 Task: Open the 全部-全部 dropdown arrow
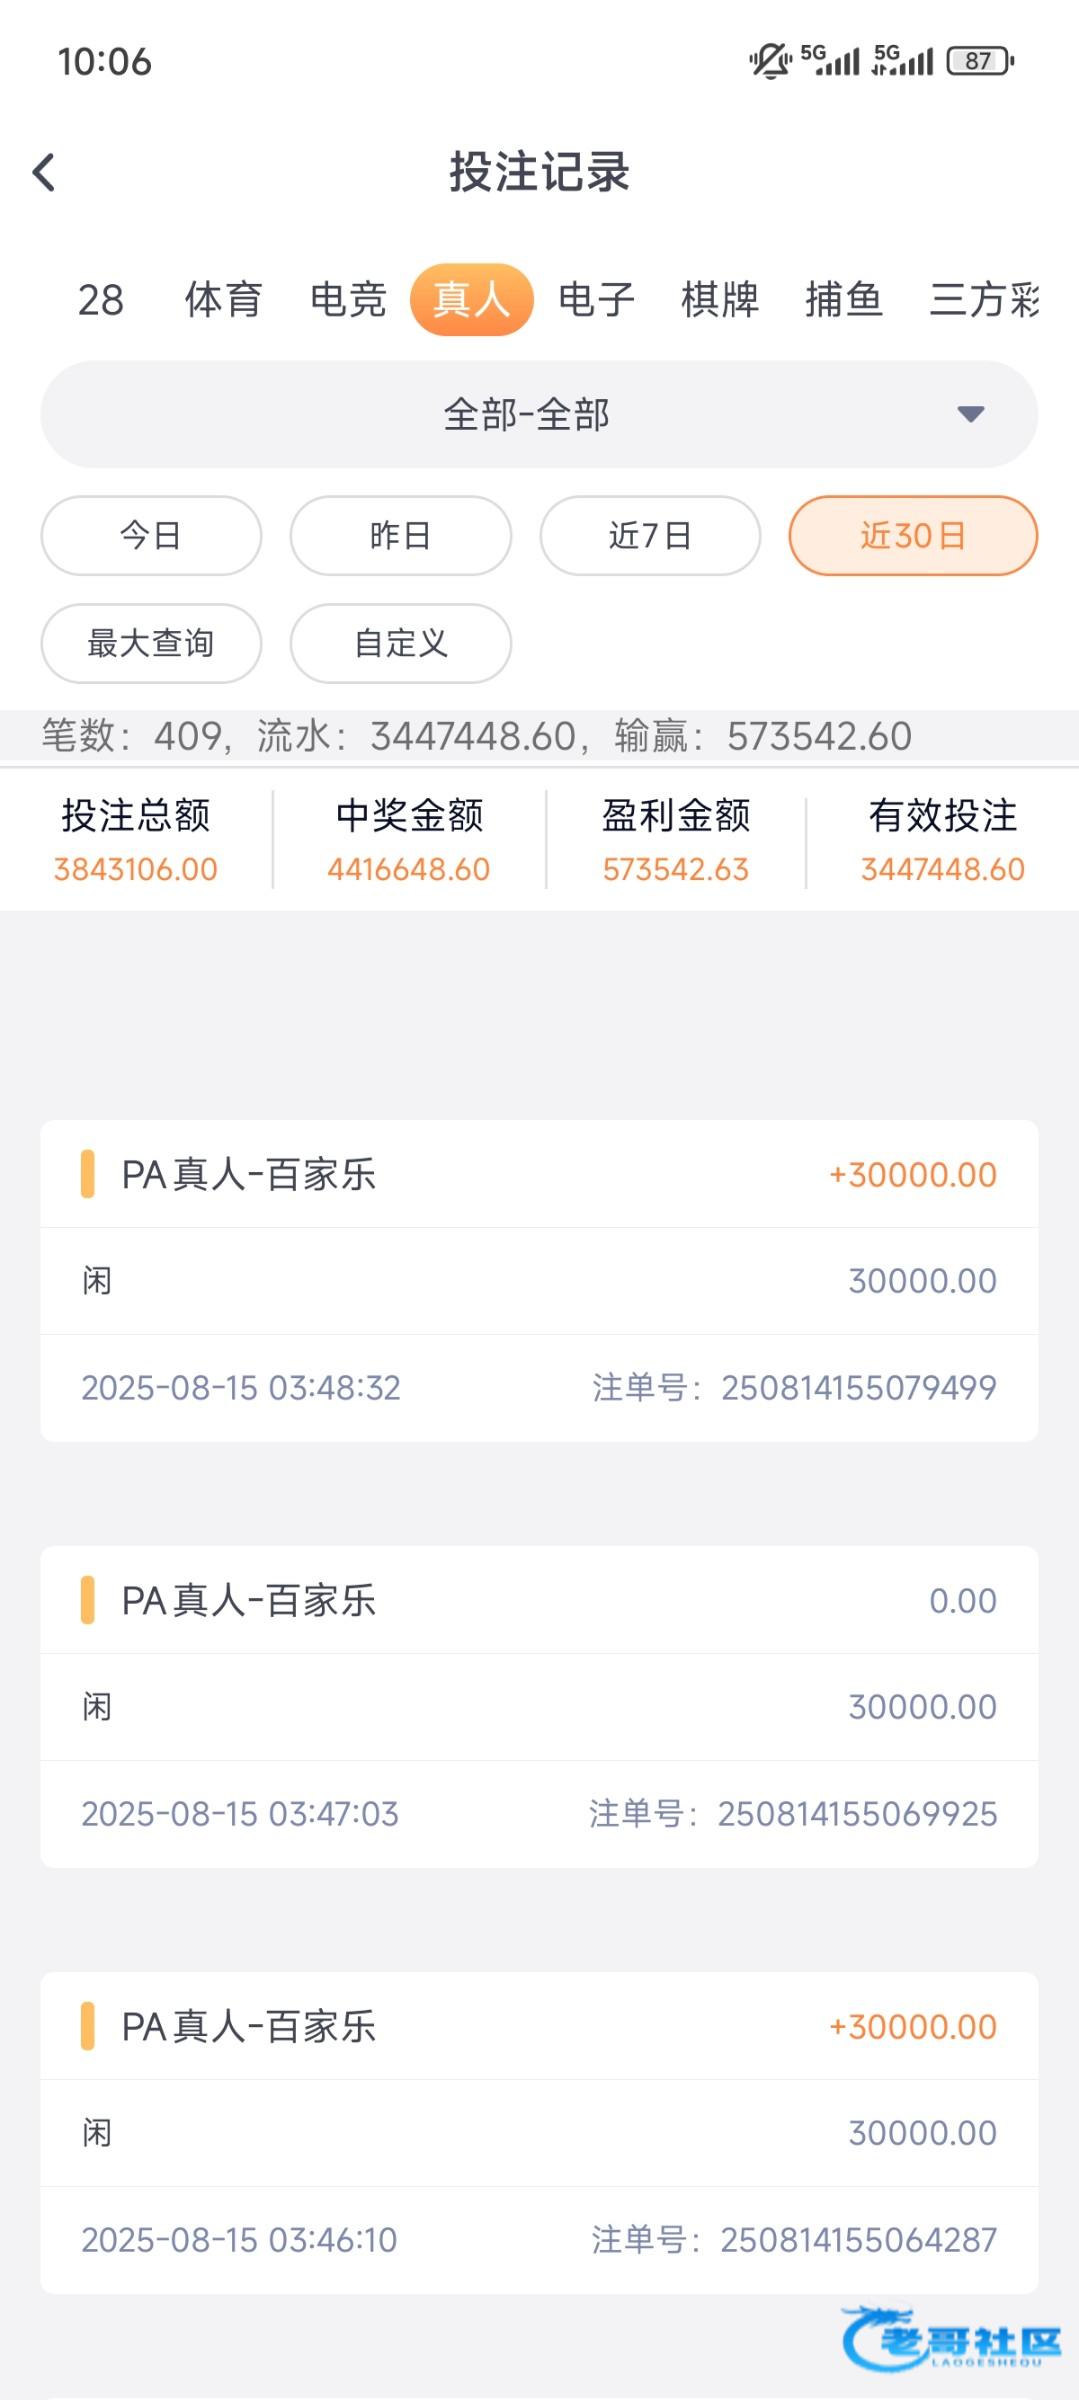970,414
